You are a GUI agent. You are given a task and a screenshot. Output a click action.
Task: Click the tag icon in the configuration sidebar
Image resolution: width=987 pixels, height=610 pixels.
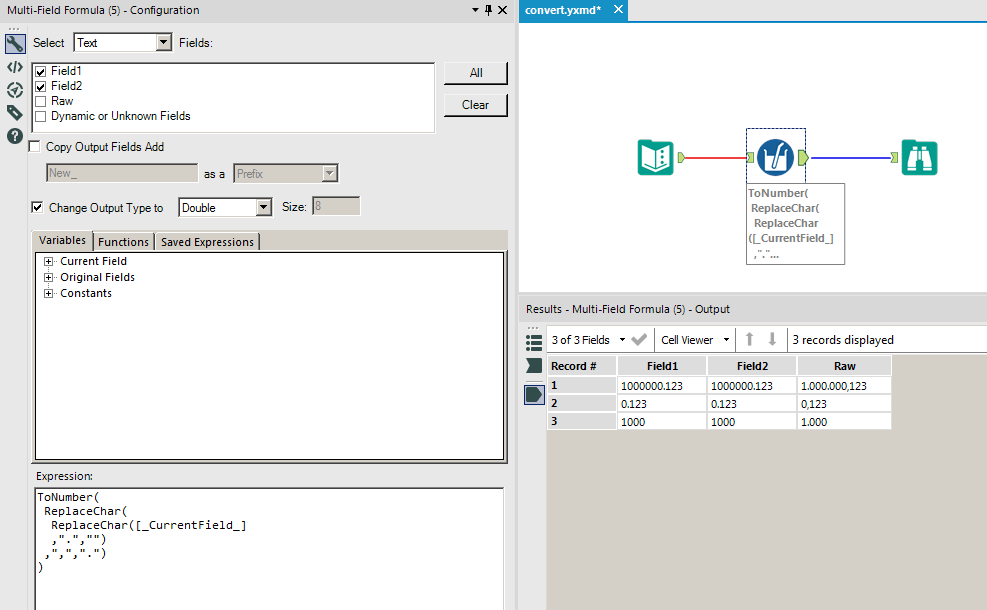point(13,112)
